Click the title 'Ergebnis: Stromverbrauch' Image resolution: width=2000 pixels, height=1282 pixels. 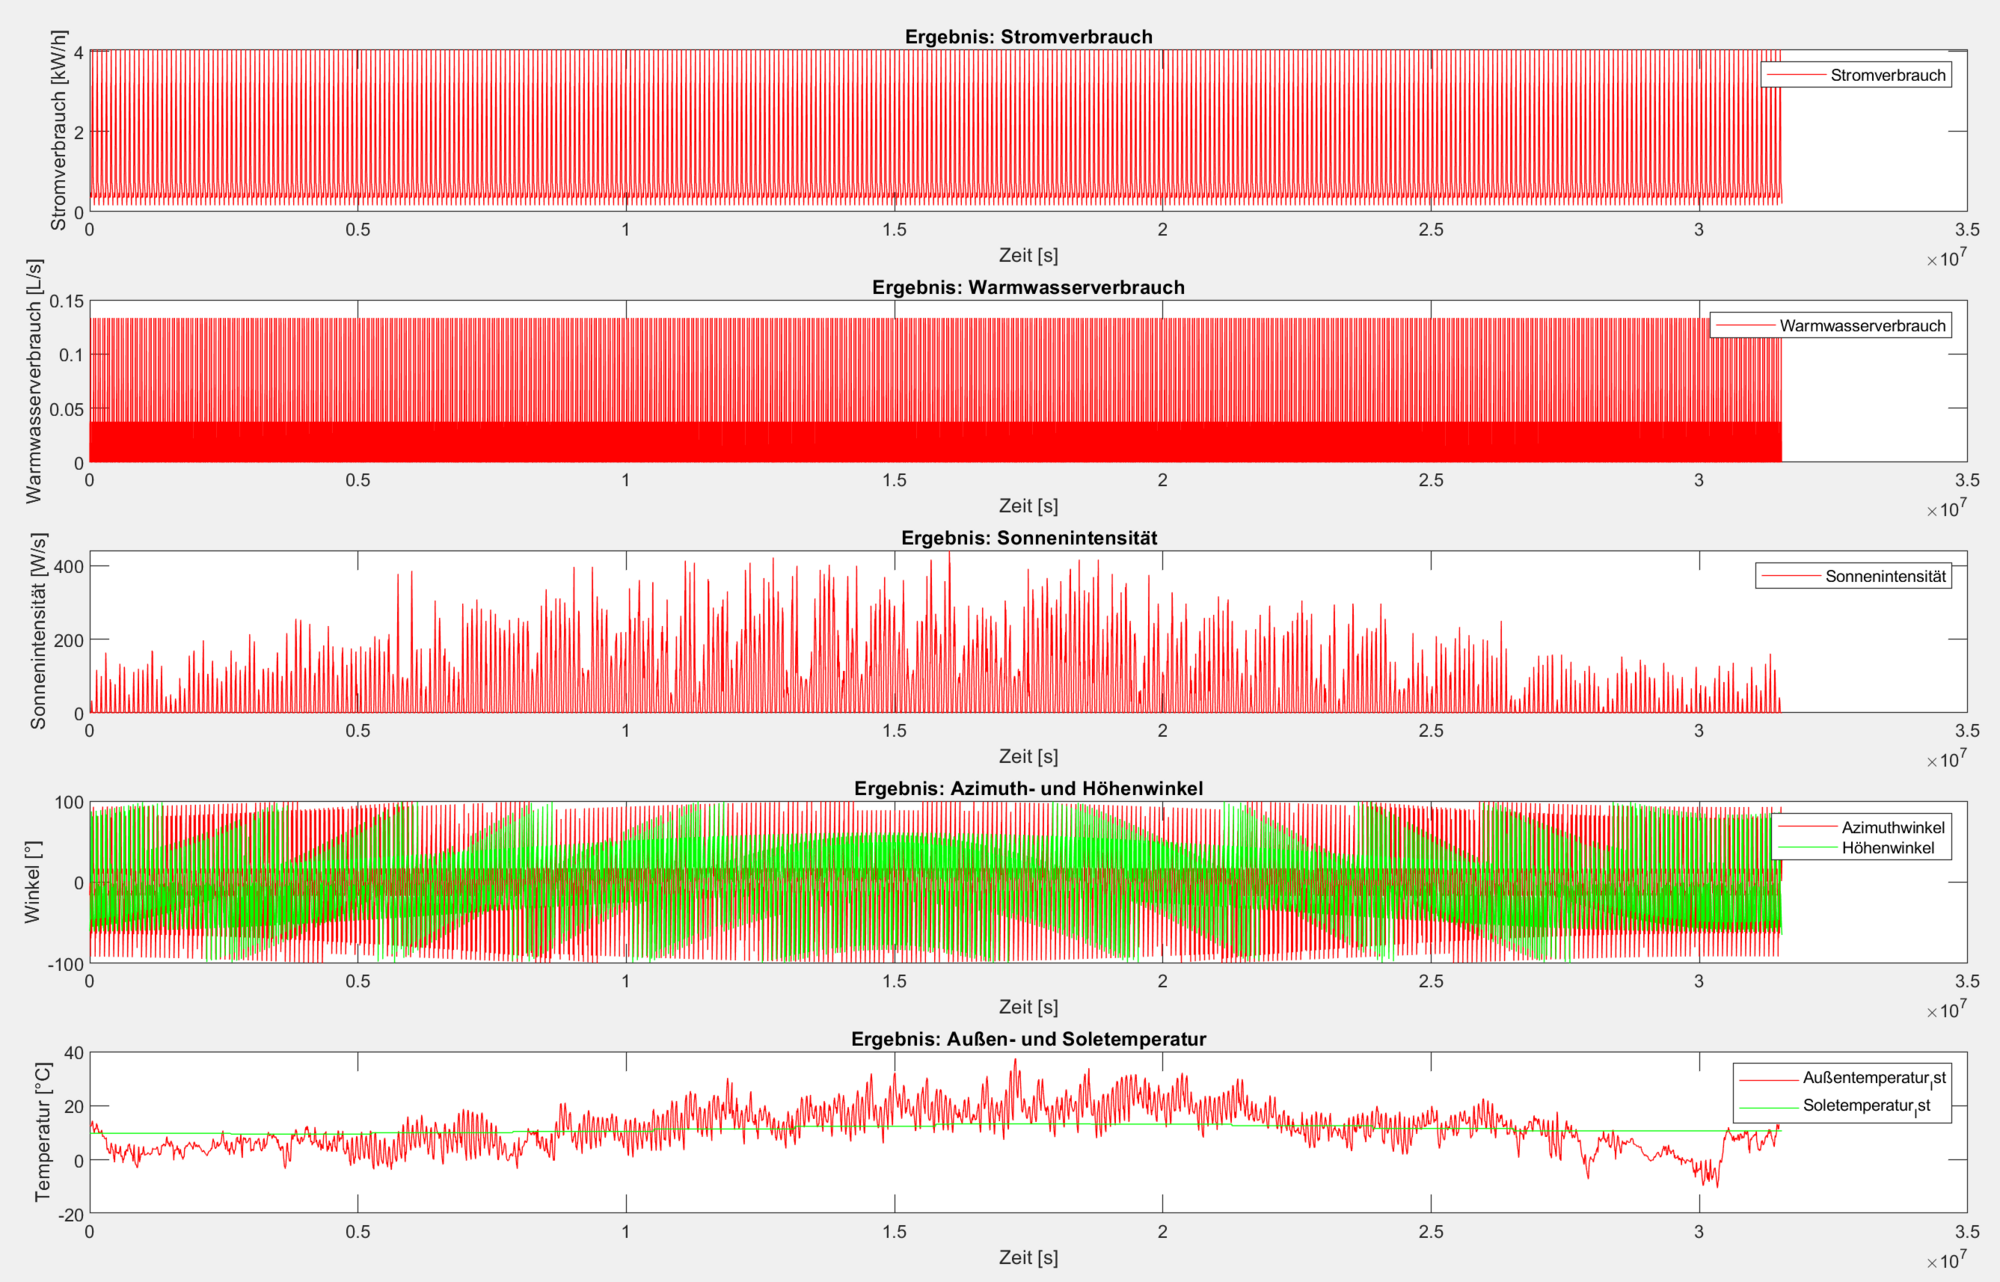point(1028,37)
